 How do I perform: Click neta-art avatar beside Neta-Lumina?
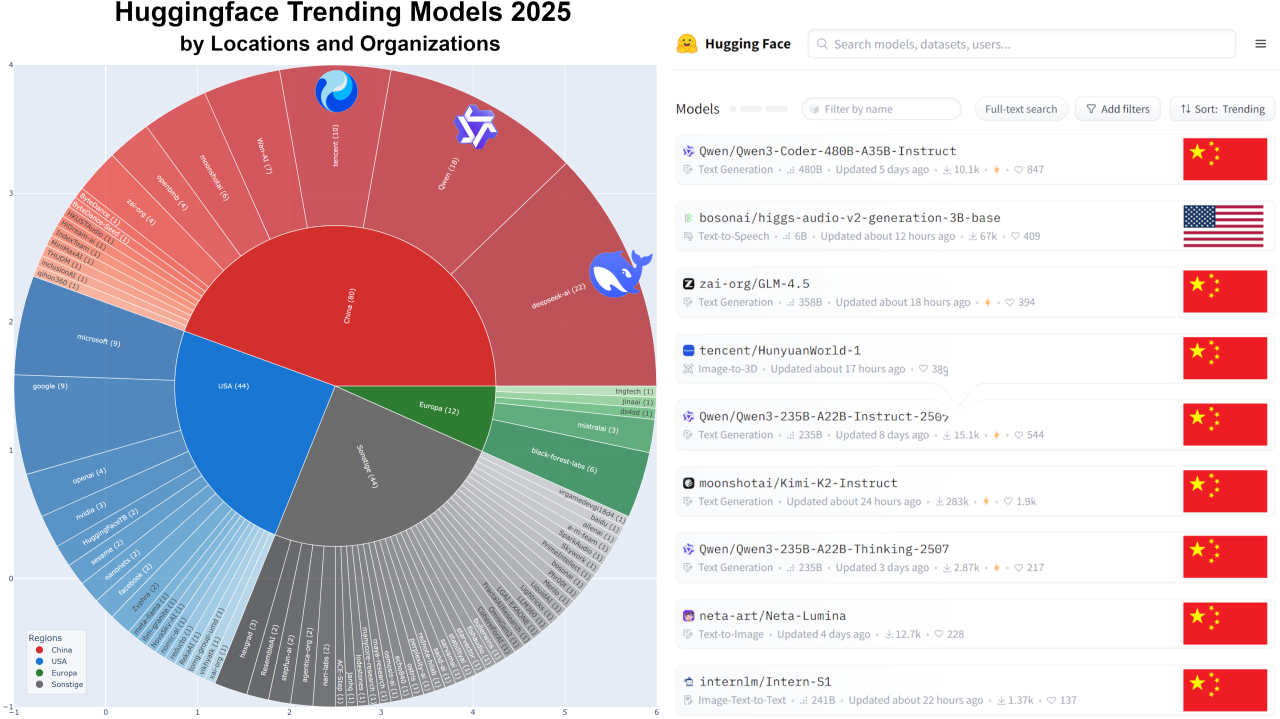coord(688,616)
